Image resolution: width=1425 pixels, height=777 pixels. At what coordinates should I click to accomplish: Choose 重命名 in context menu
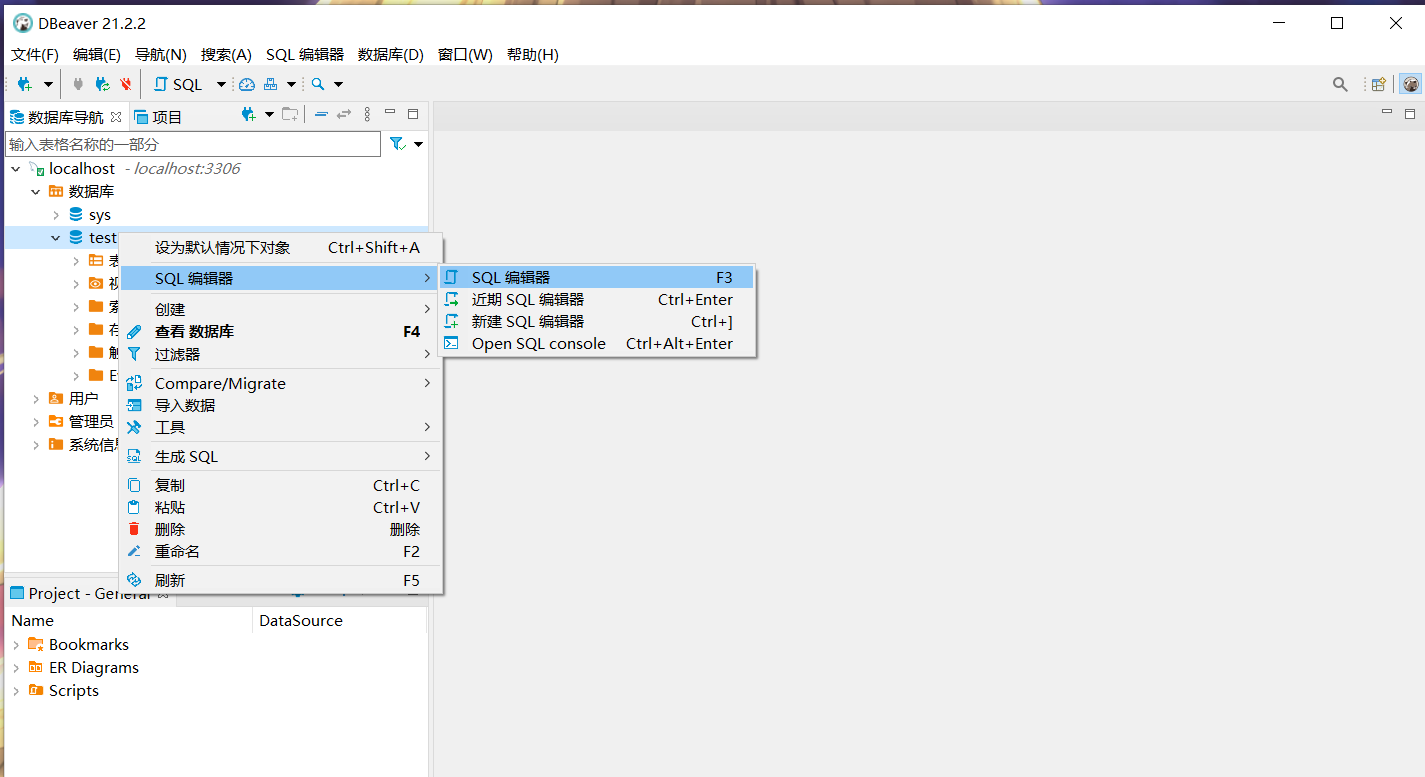click(x=280, y=552)
